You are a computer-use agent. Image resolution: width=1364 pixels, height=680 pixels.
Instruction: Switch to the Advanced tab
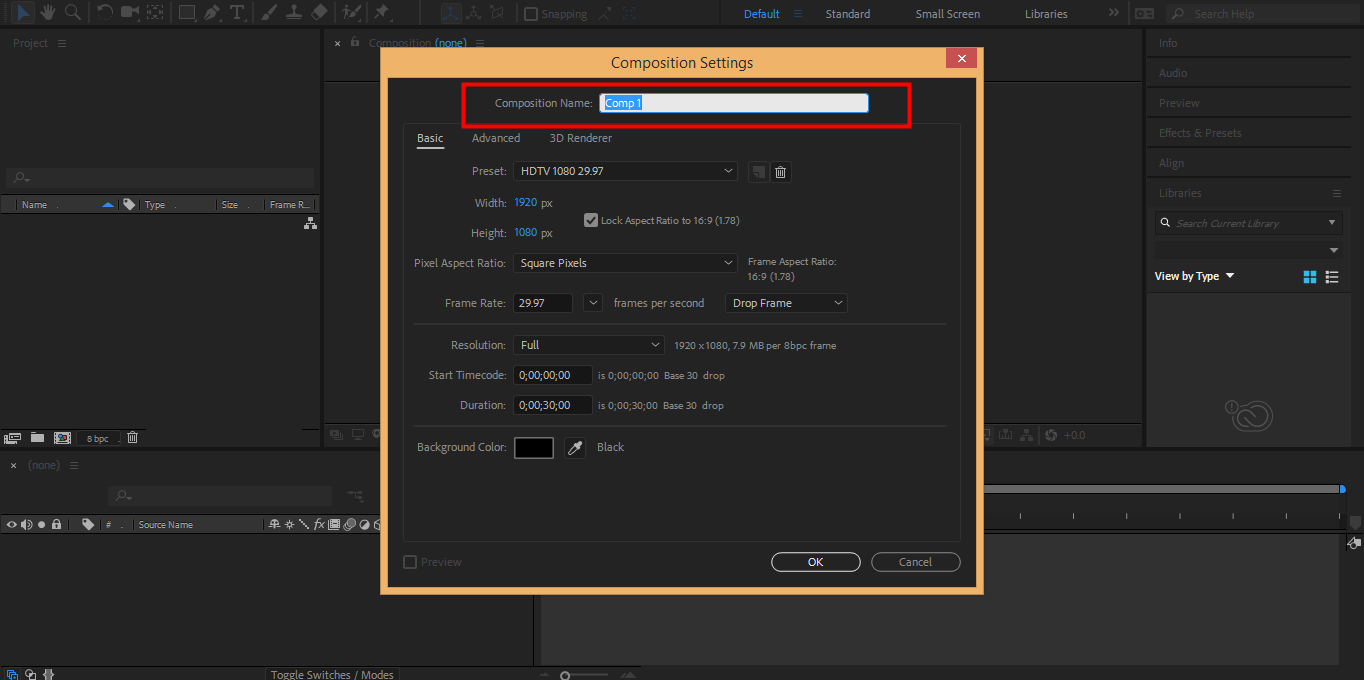pyautogui.click(x=496, y=138)
